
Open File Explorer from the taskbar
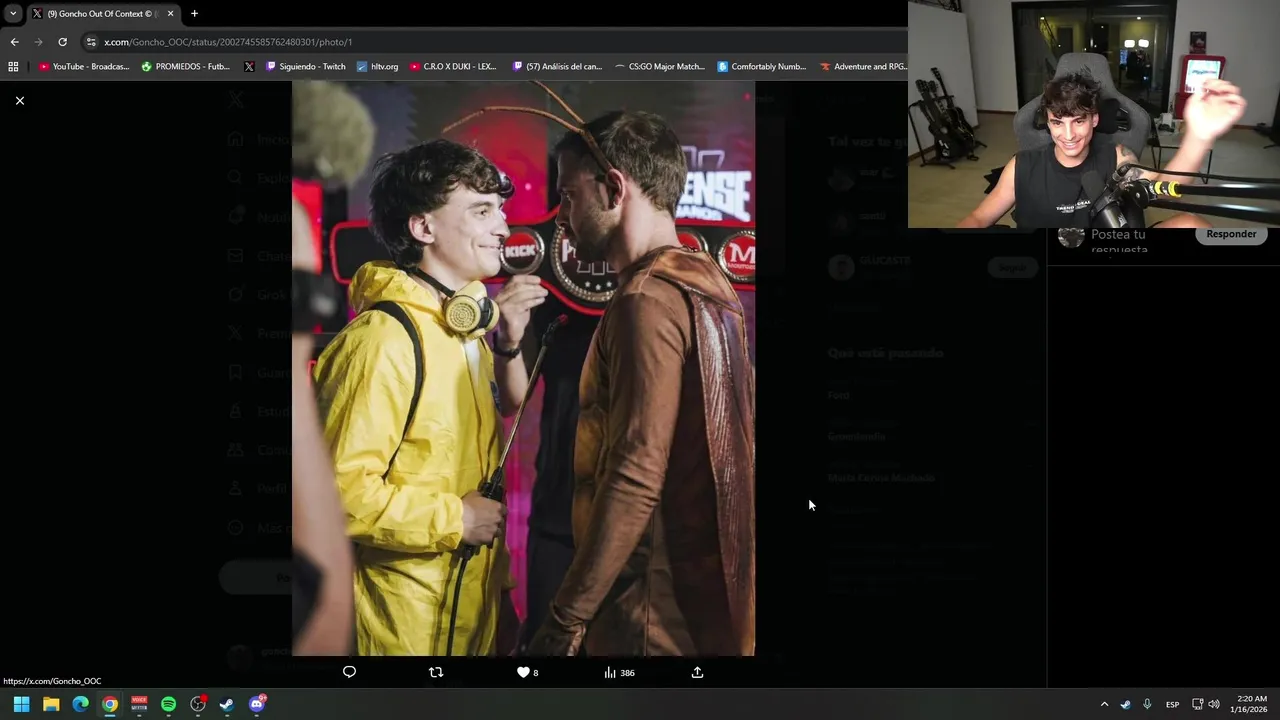pyautogui.click(x=51, y=704)
